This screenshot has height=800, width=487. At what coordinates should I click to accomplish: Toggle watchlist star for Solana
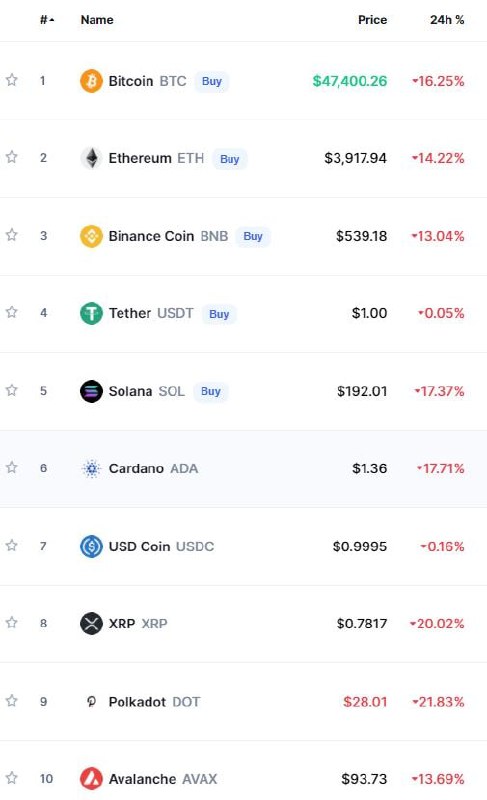click(12, 390)
